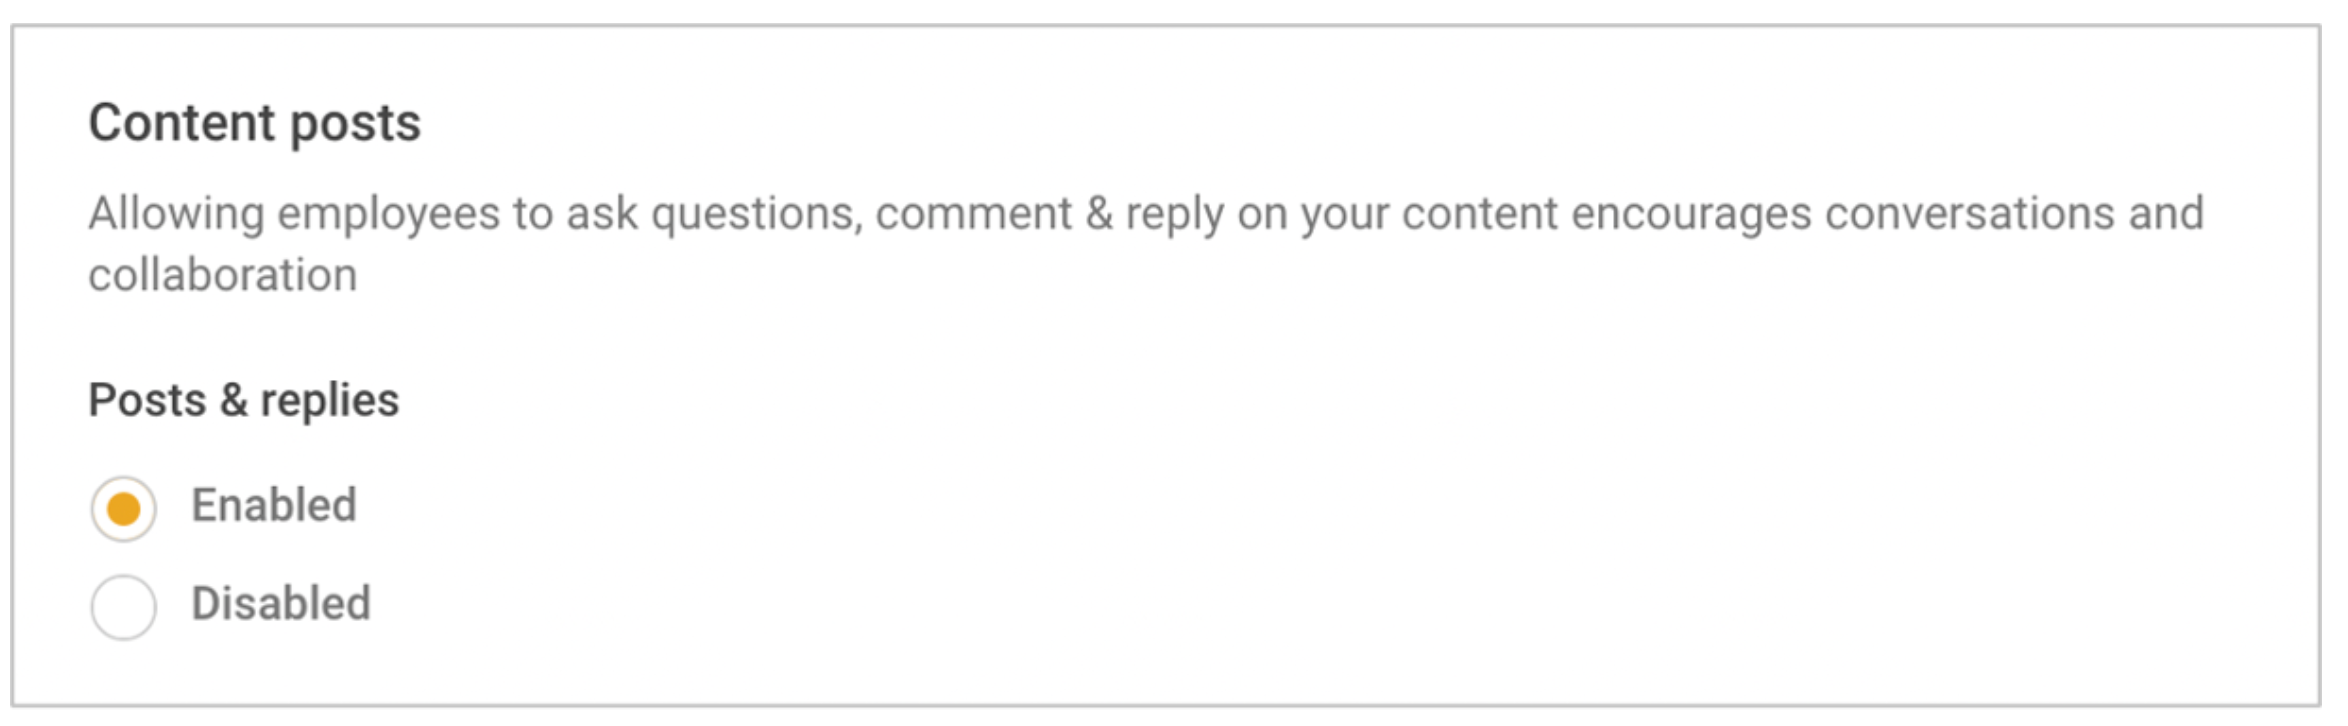Click the word "encourages" in the description

[x=1690, y=214]
